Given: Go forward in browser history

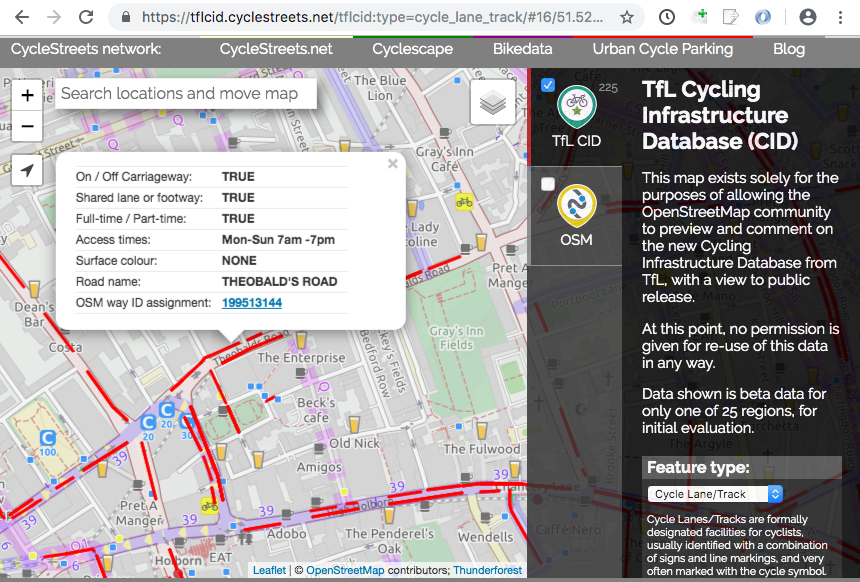Looking at the screenshot, I should [54, 18].
